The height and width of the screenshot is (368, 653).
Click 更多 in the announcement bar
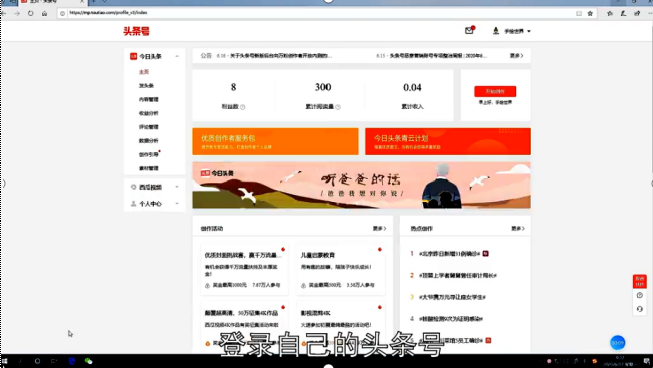tap(516, 55)
